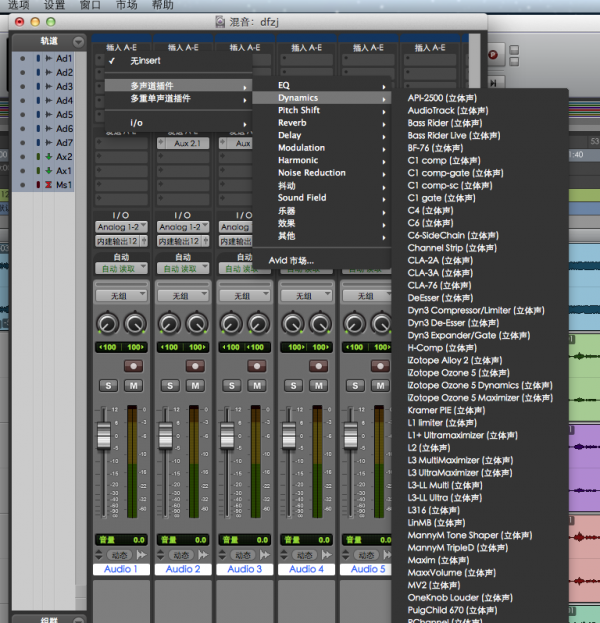Open automation mode selector on Audio 1
Viewport: 600px width, 623px height.
[x=121, y=269]
